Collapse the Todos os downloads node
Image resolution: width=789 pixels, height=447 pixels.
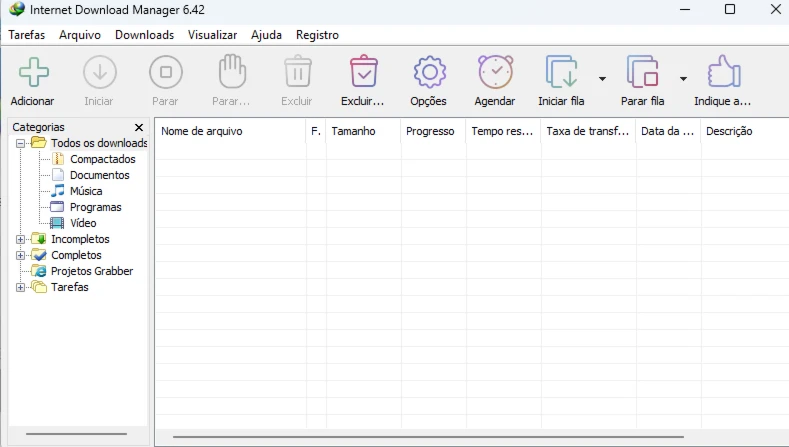pos(21,143)
